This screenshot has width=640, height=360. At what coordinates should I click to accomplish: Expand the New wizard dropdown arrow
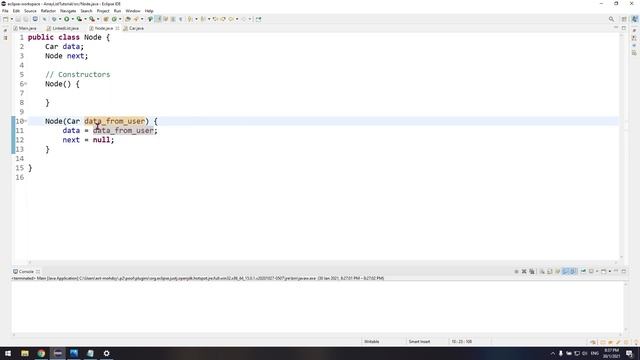click(x=12, y=19)
